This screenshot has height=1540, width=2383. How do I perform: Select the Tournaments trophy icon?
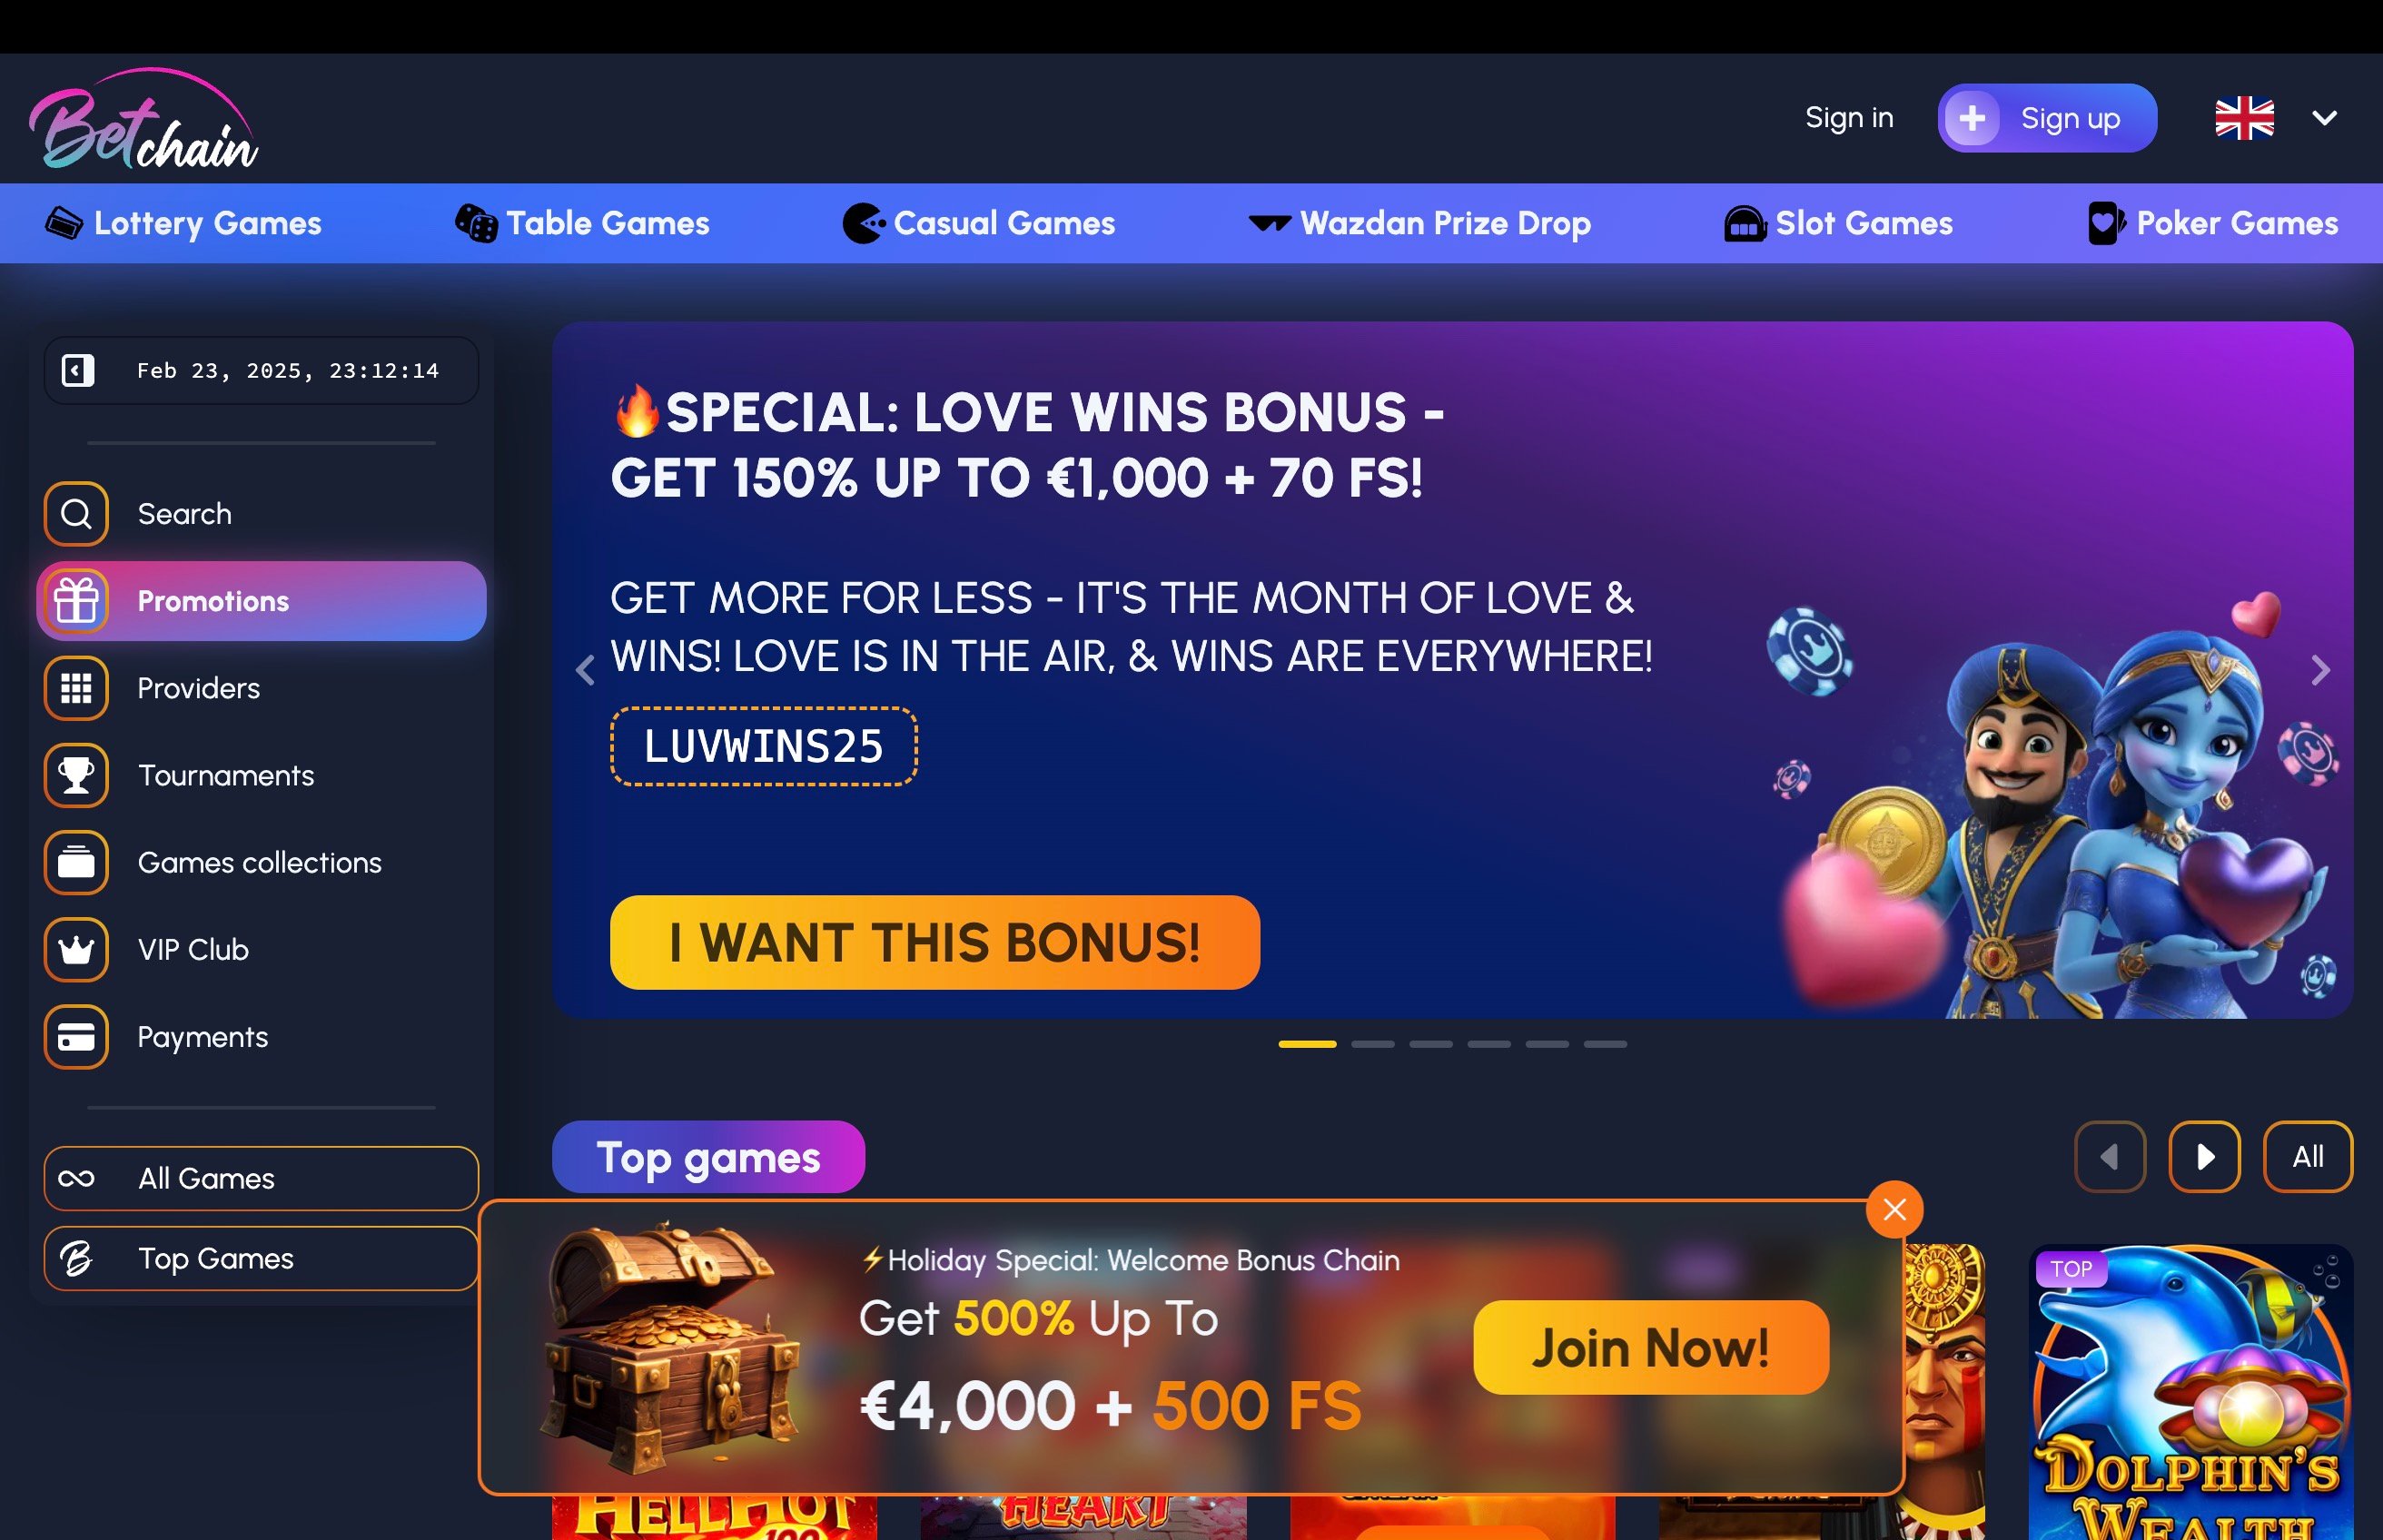tap(76, 775)
